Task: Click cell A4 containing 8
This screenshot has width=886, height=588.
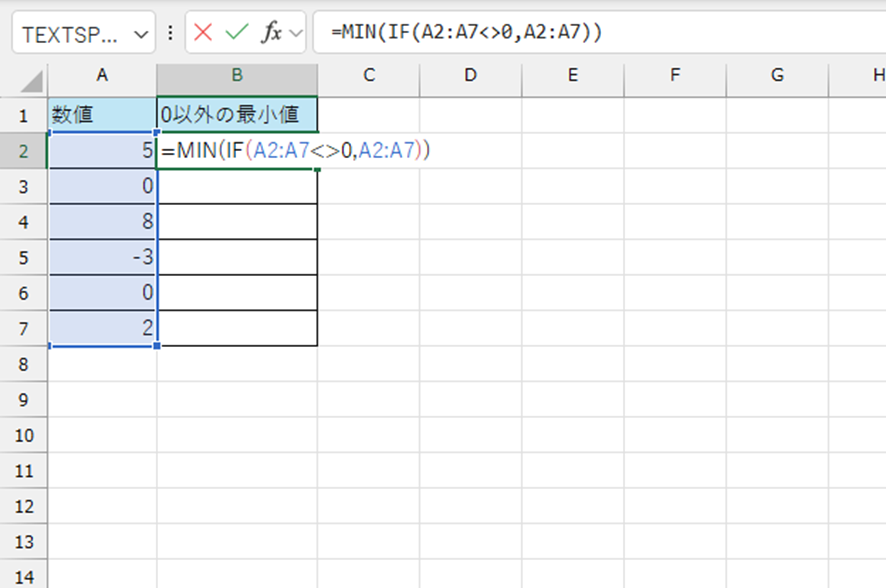Action: [102, 222]
